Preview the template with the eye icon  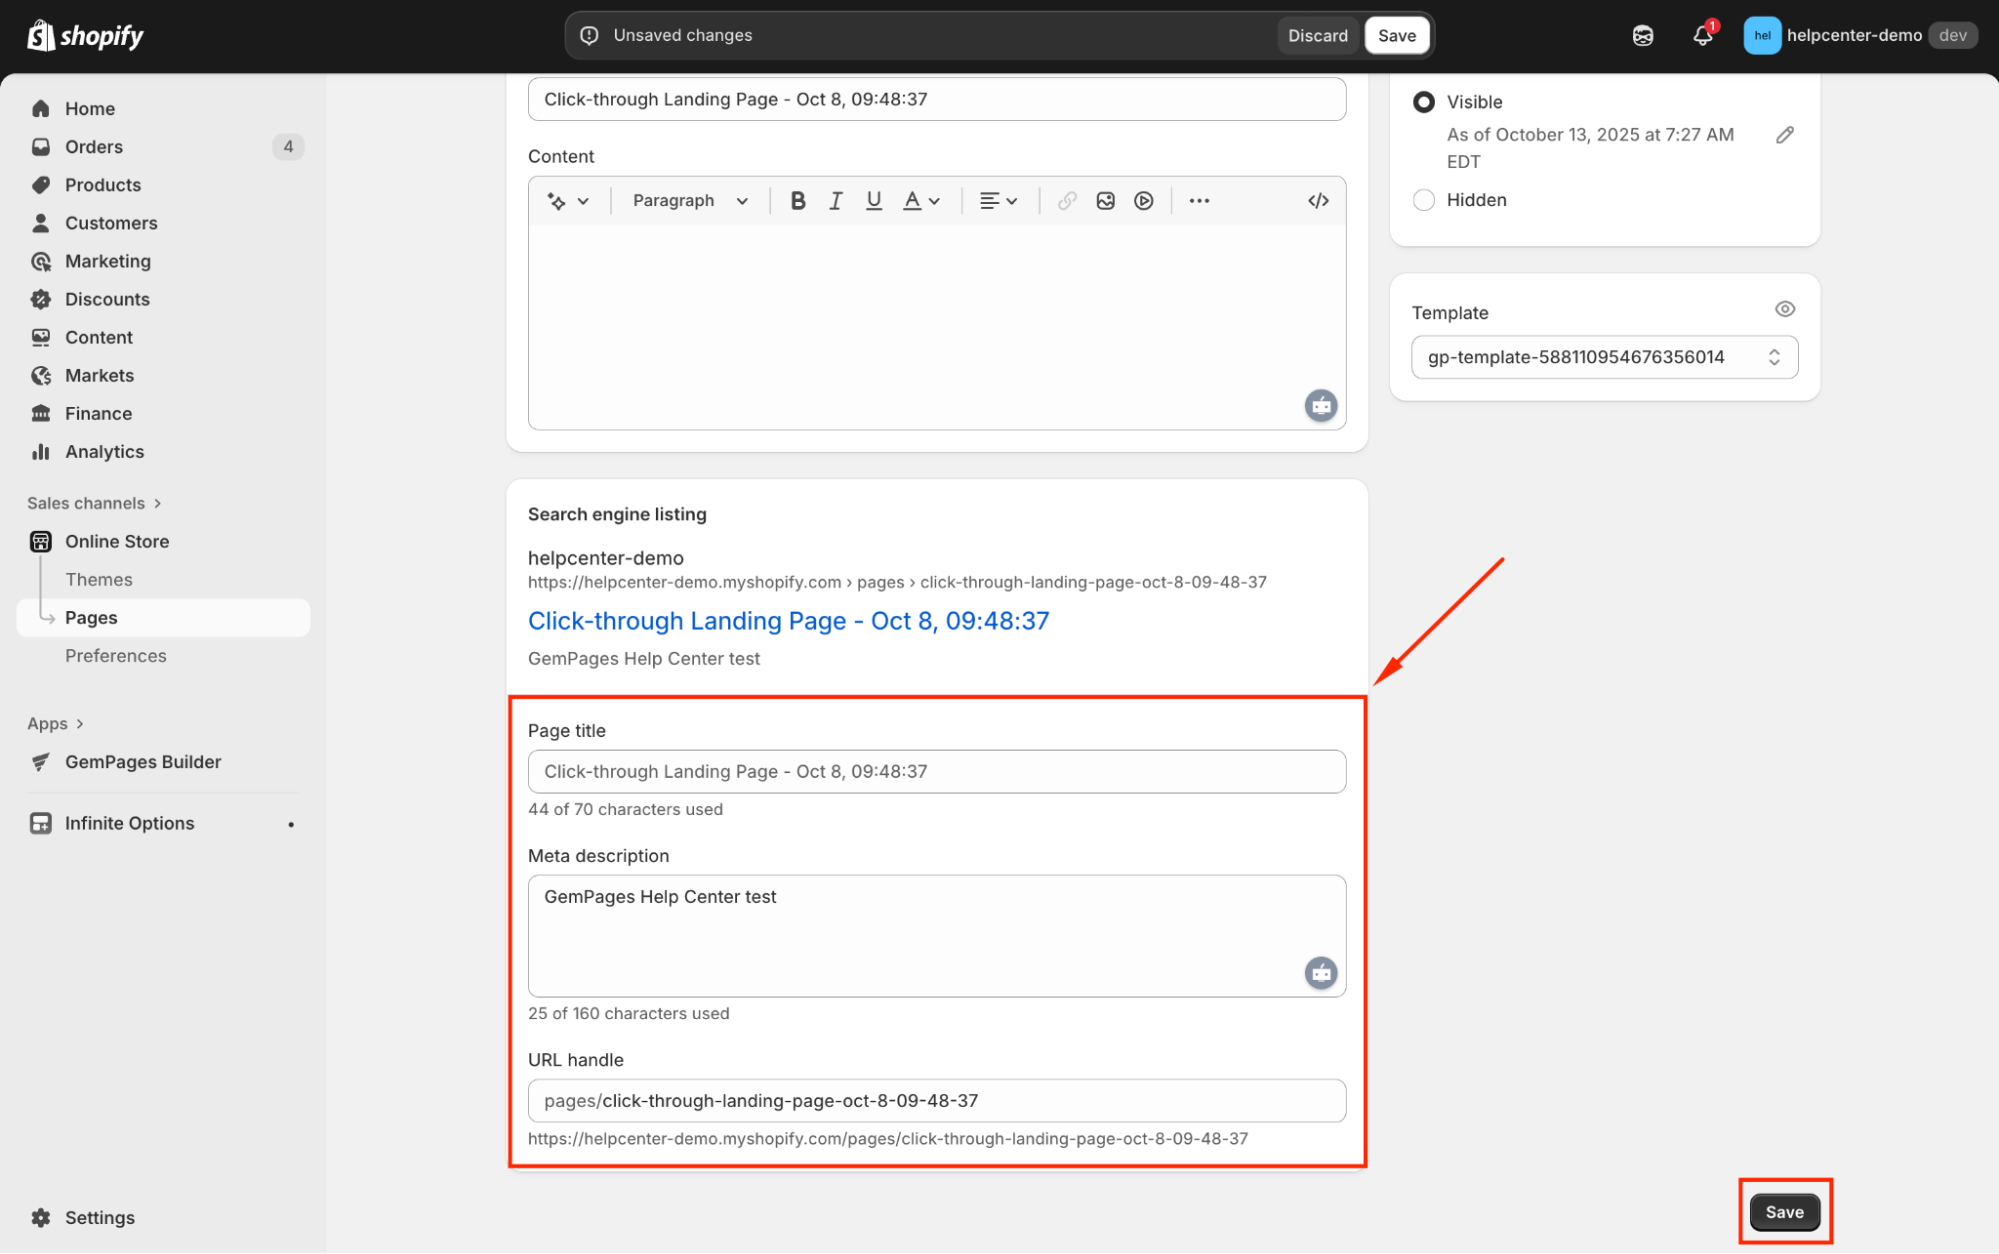coord(1784,309)
